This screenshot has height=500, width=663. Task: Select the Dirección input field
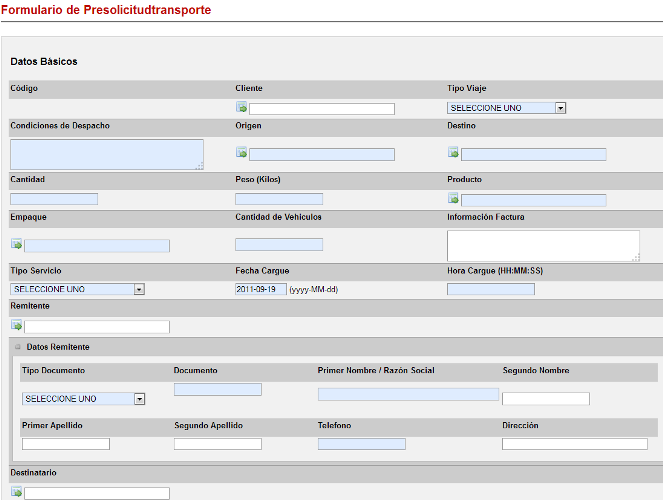pos(574,444)
